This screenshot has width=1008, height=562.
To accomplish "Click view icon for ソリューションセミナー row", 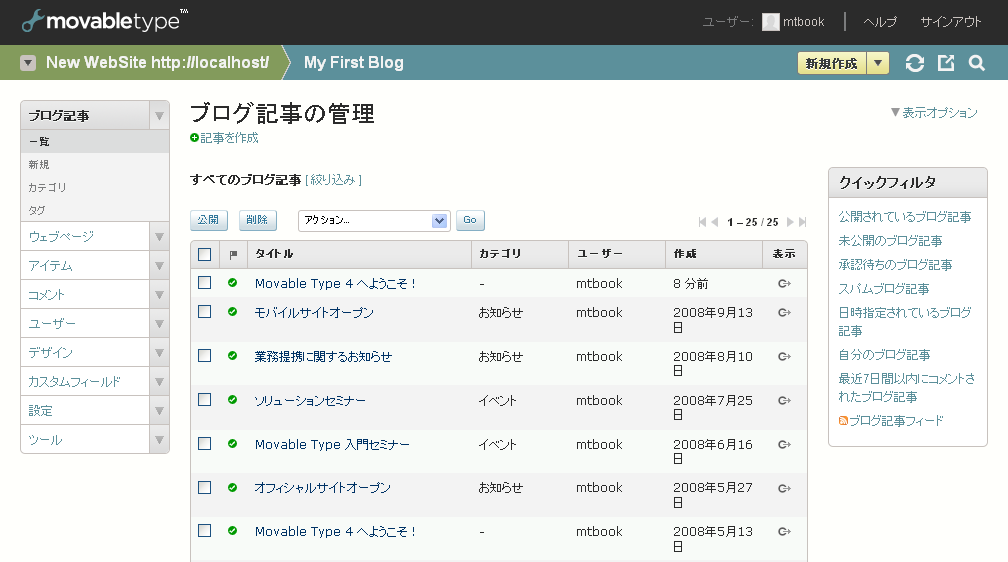I will coord(784,401).
